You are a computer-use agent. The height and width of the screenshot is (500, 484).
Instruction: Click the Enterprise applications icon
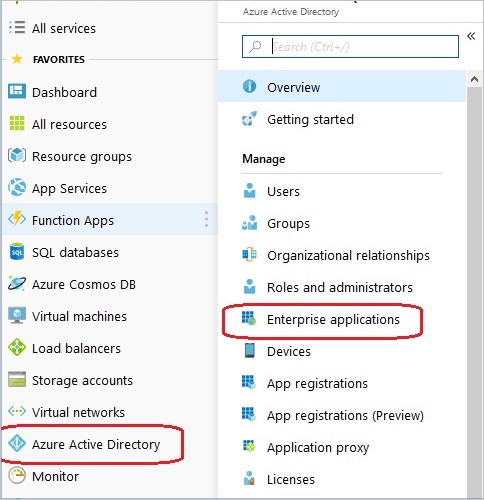coord(249,318)
